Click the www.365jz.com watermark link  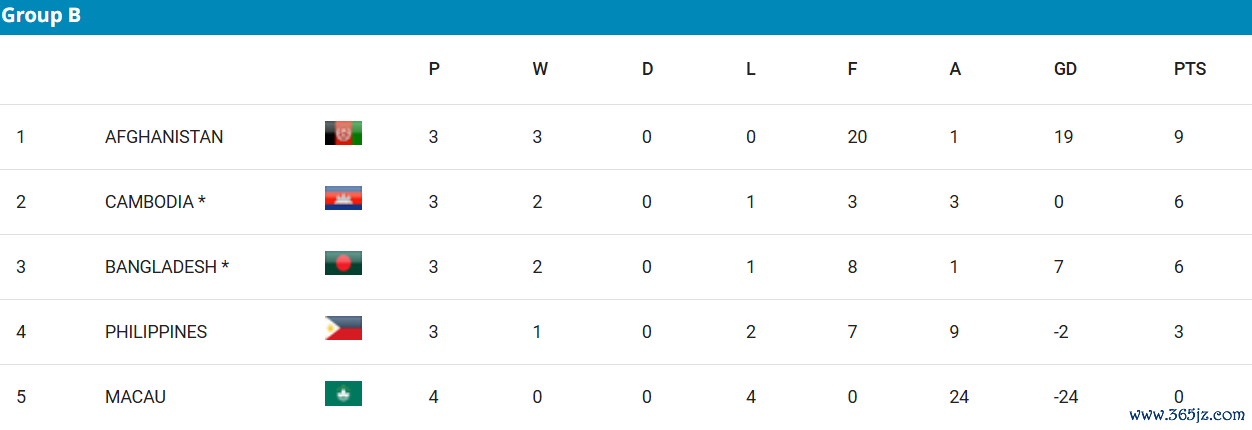pos(1187,414)
